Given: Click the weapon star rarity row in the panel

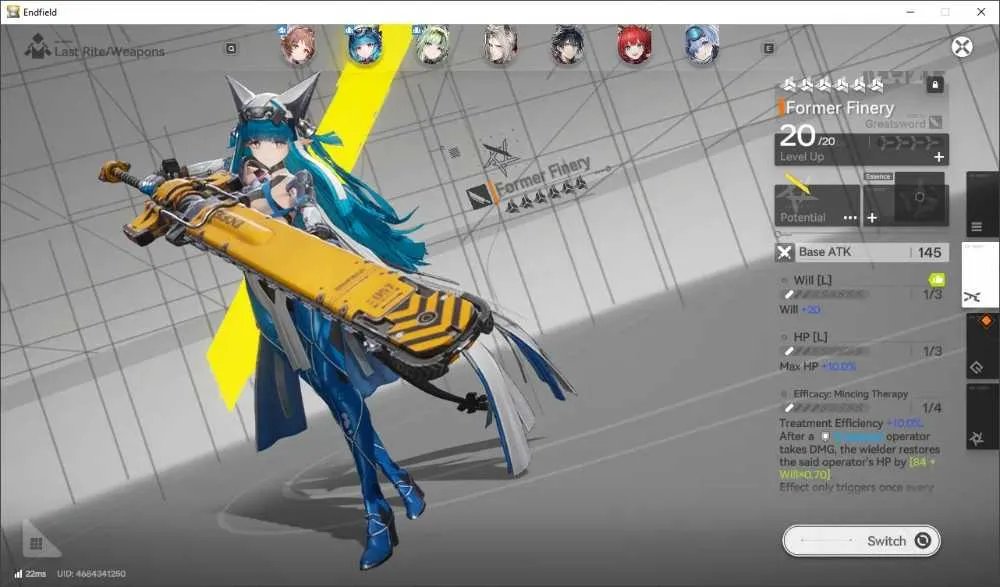Looking at the screenshot, I should [x=832, y=84].
